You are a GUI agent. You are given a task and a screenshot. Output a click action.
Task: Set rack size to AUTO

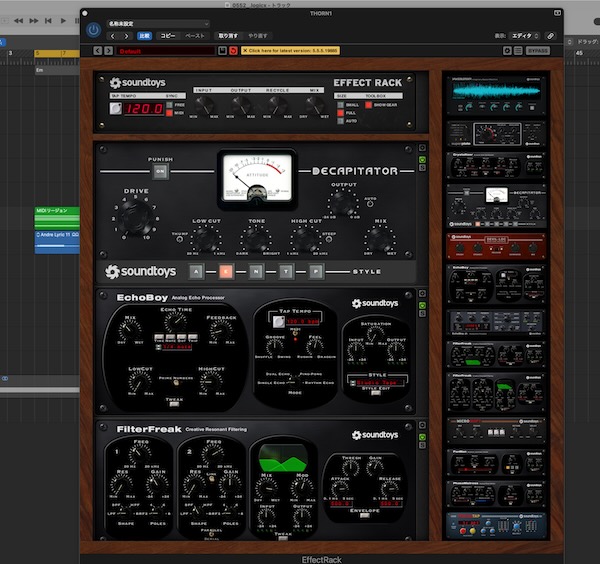click(x=340, y=121)
